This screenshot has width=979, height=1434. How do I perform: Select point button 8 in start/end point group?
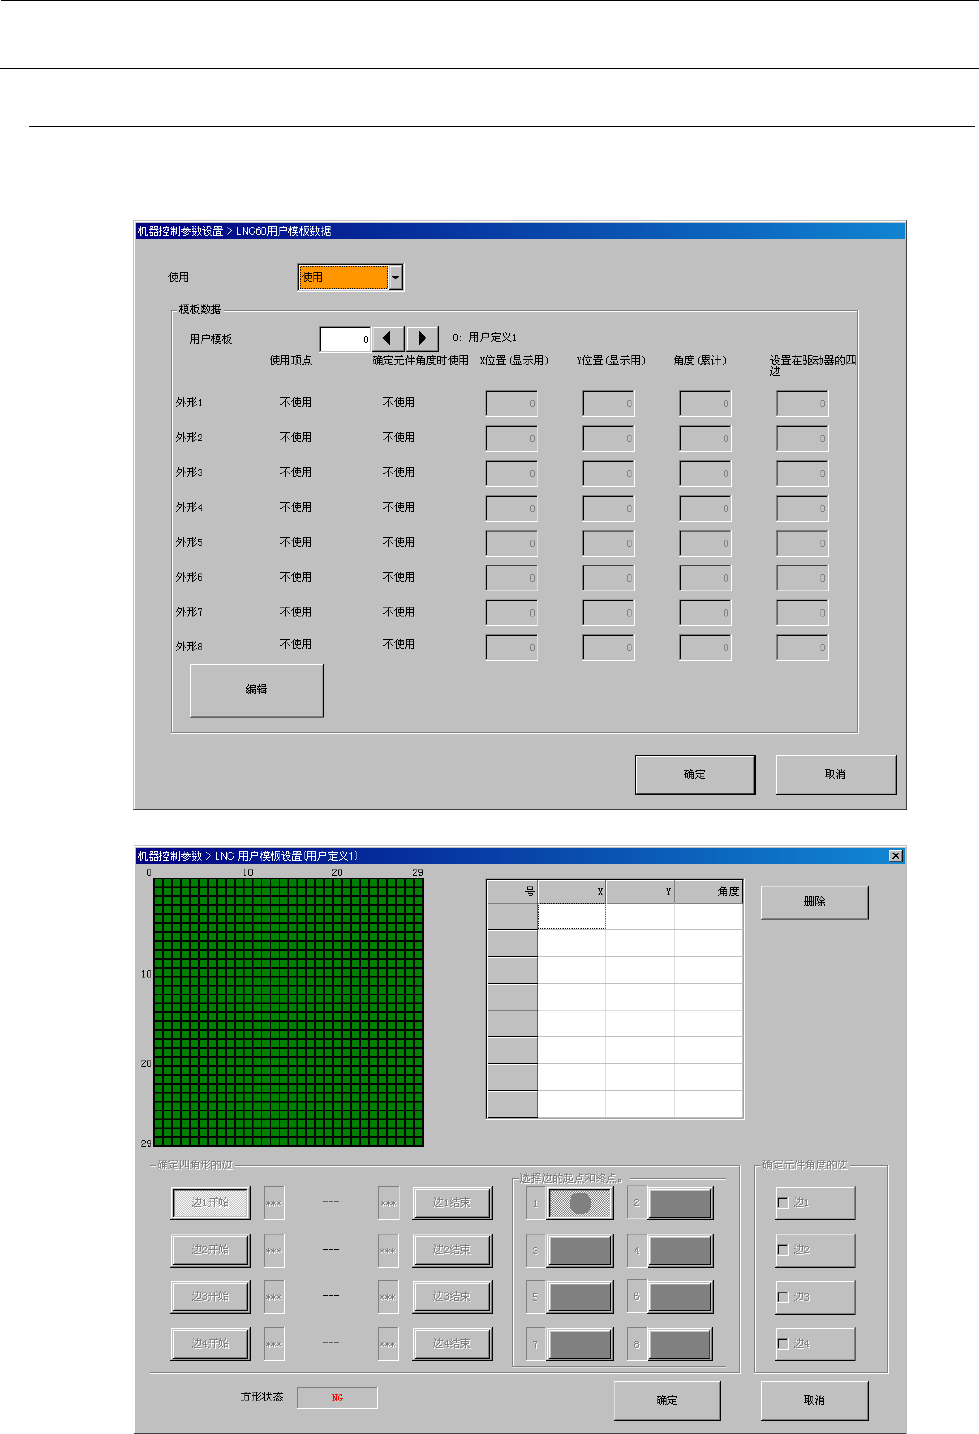pyautogui.click(x=680, y=1344)
